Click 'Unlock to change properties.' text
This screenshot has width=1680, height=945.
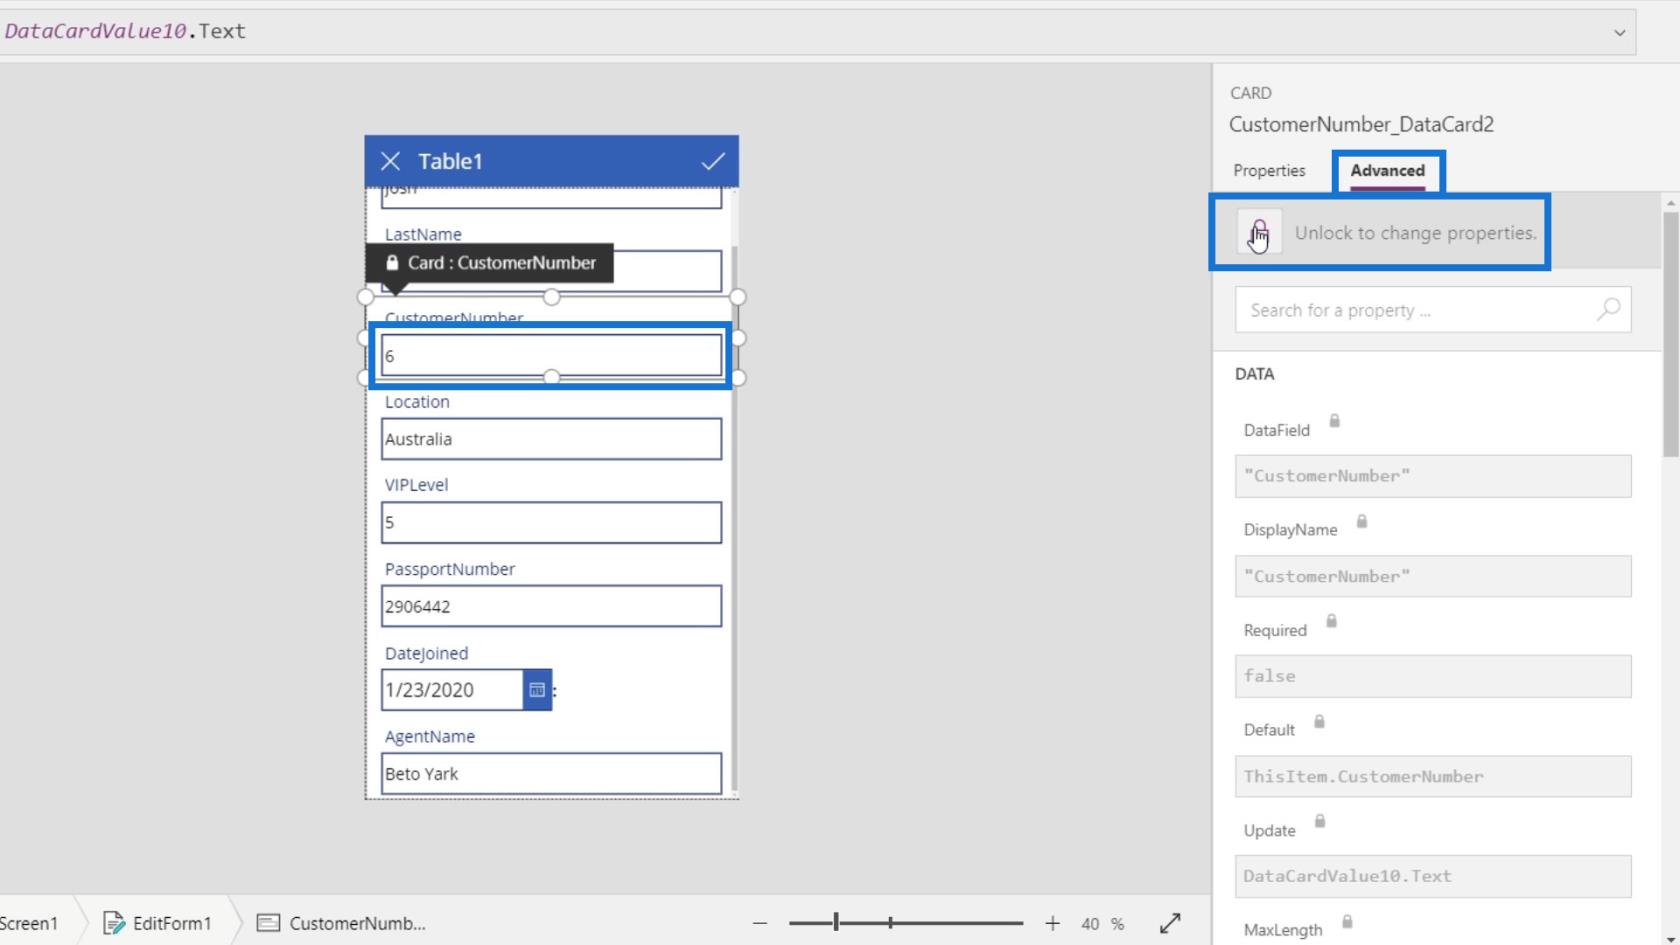point(1416,232)
